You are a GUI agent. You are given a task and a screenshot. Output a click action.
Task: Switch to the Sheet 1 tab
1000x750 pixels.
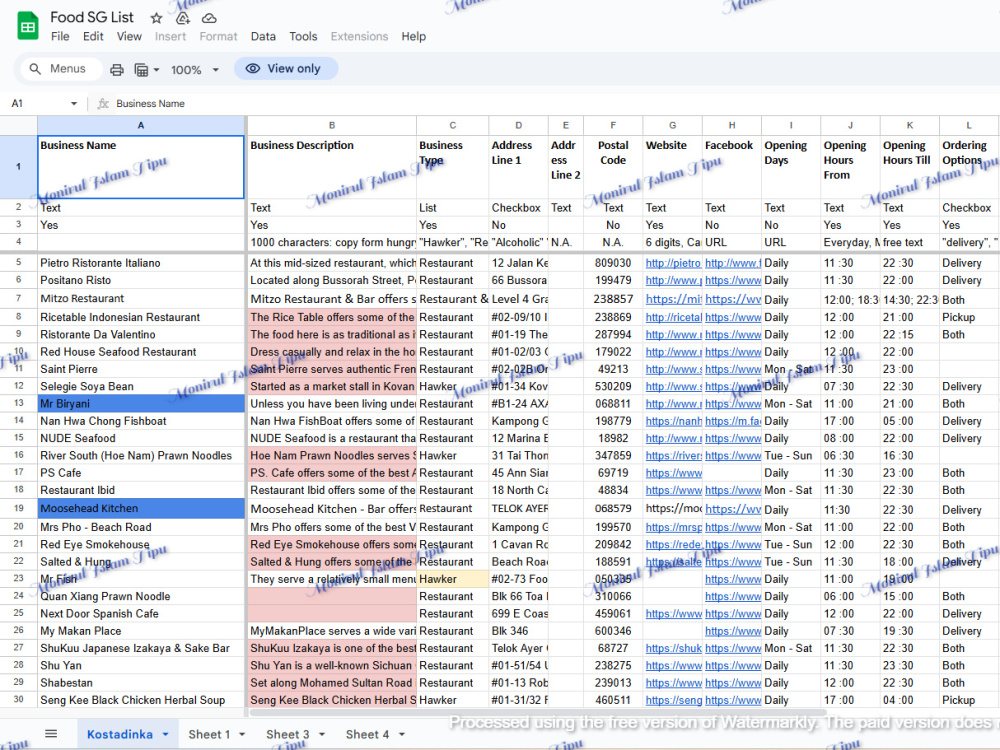pyautogui.click(x=209, y=734)
